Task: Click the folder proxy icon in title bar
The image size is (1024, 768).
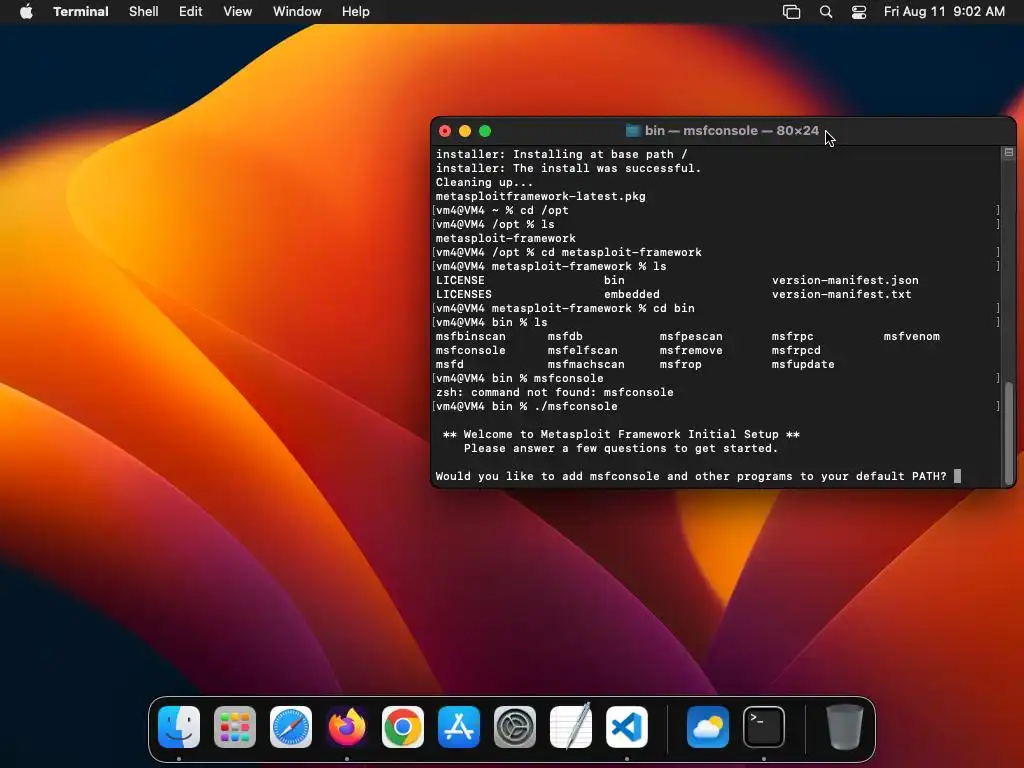Action: coord(633,131)
